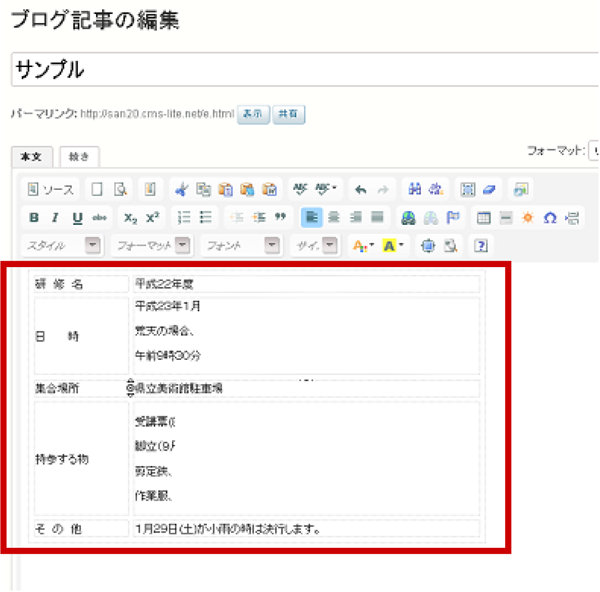Apply left text alignment
This screenshot has width=600, height=592.
coord(310,217)
